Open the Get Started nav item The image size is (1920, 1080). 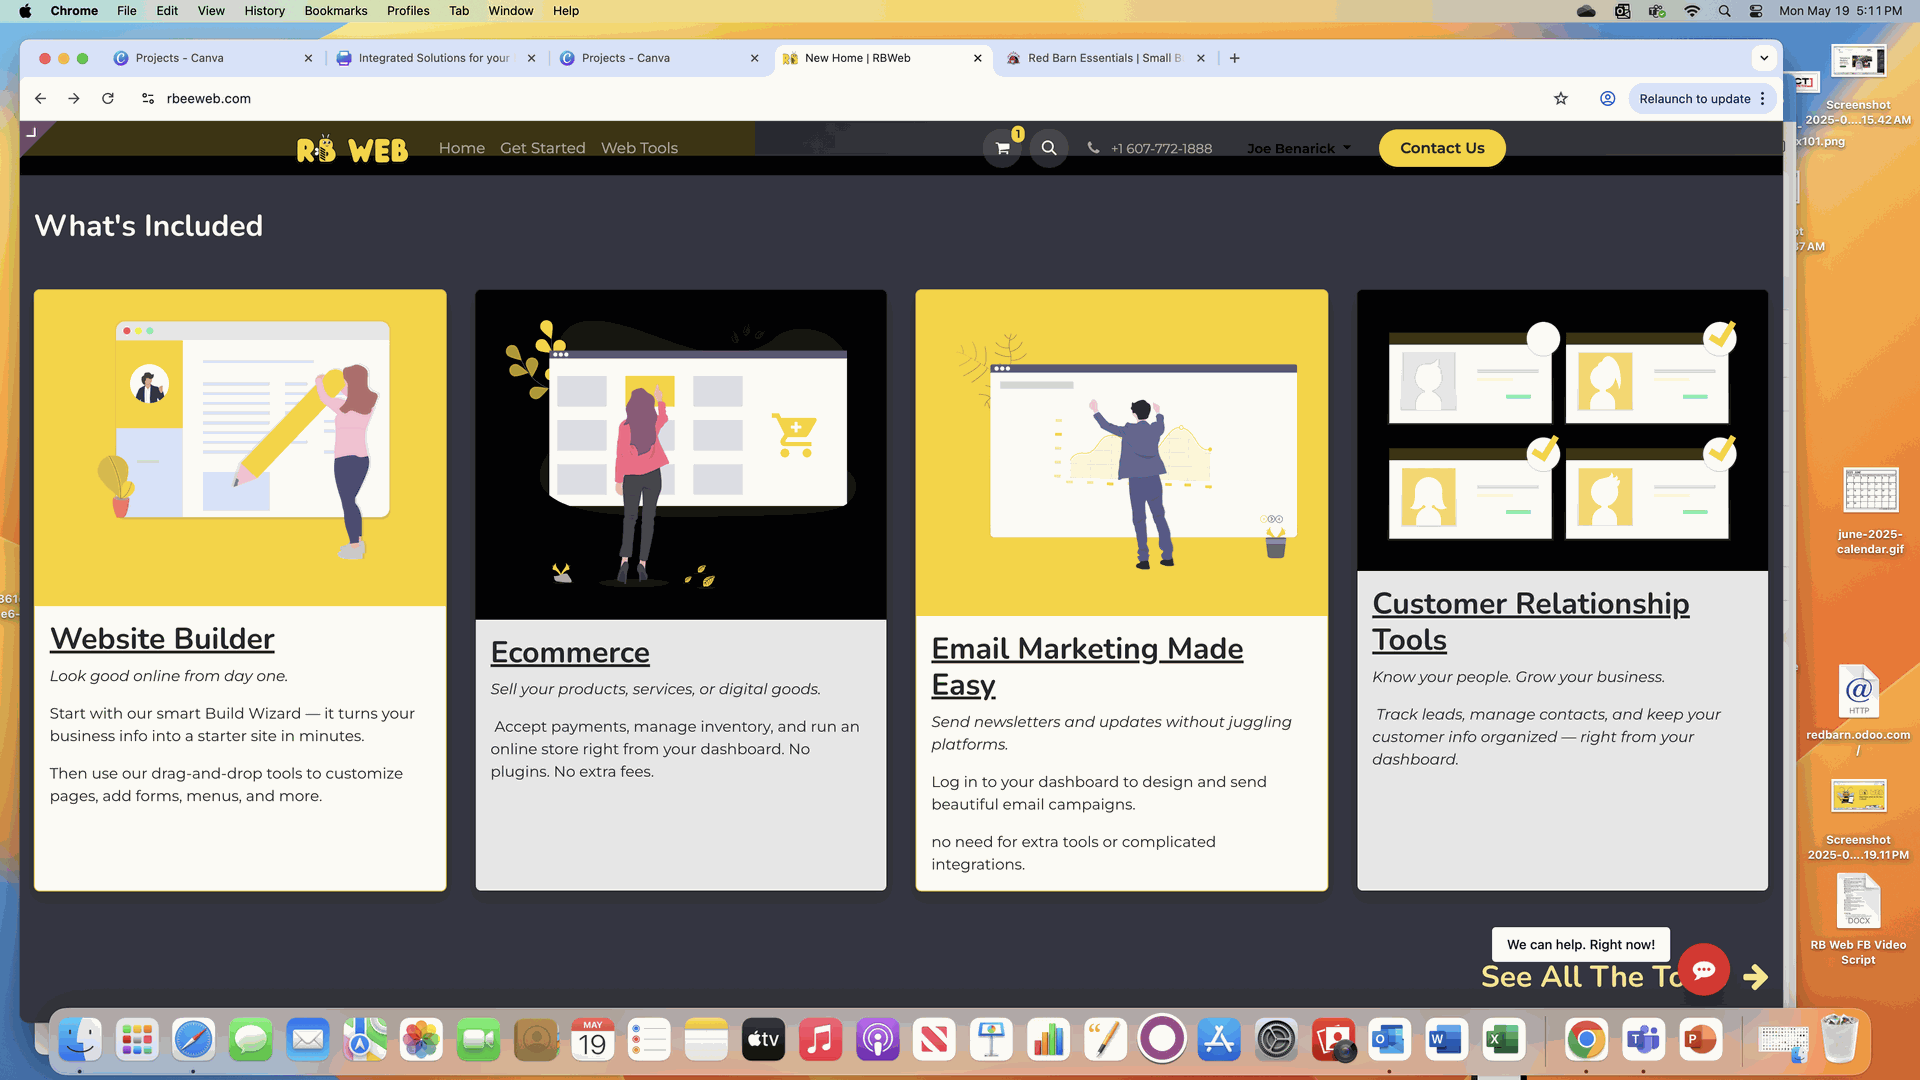[542, 148]
